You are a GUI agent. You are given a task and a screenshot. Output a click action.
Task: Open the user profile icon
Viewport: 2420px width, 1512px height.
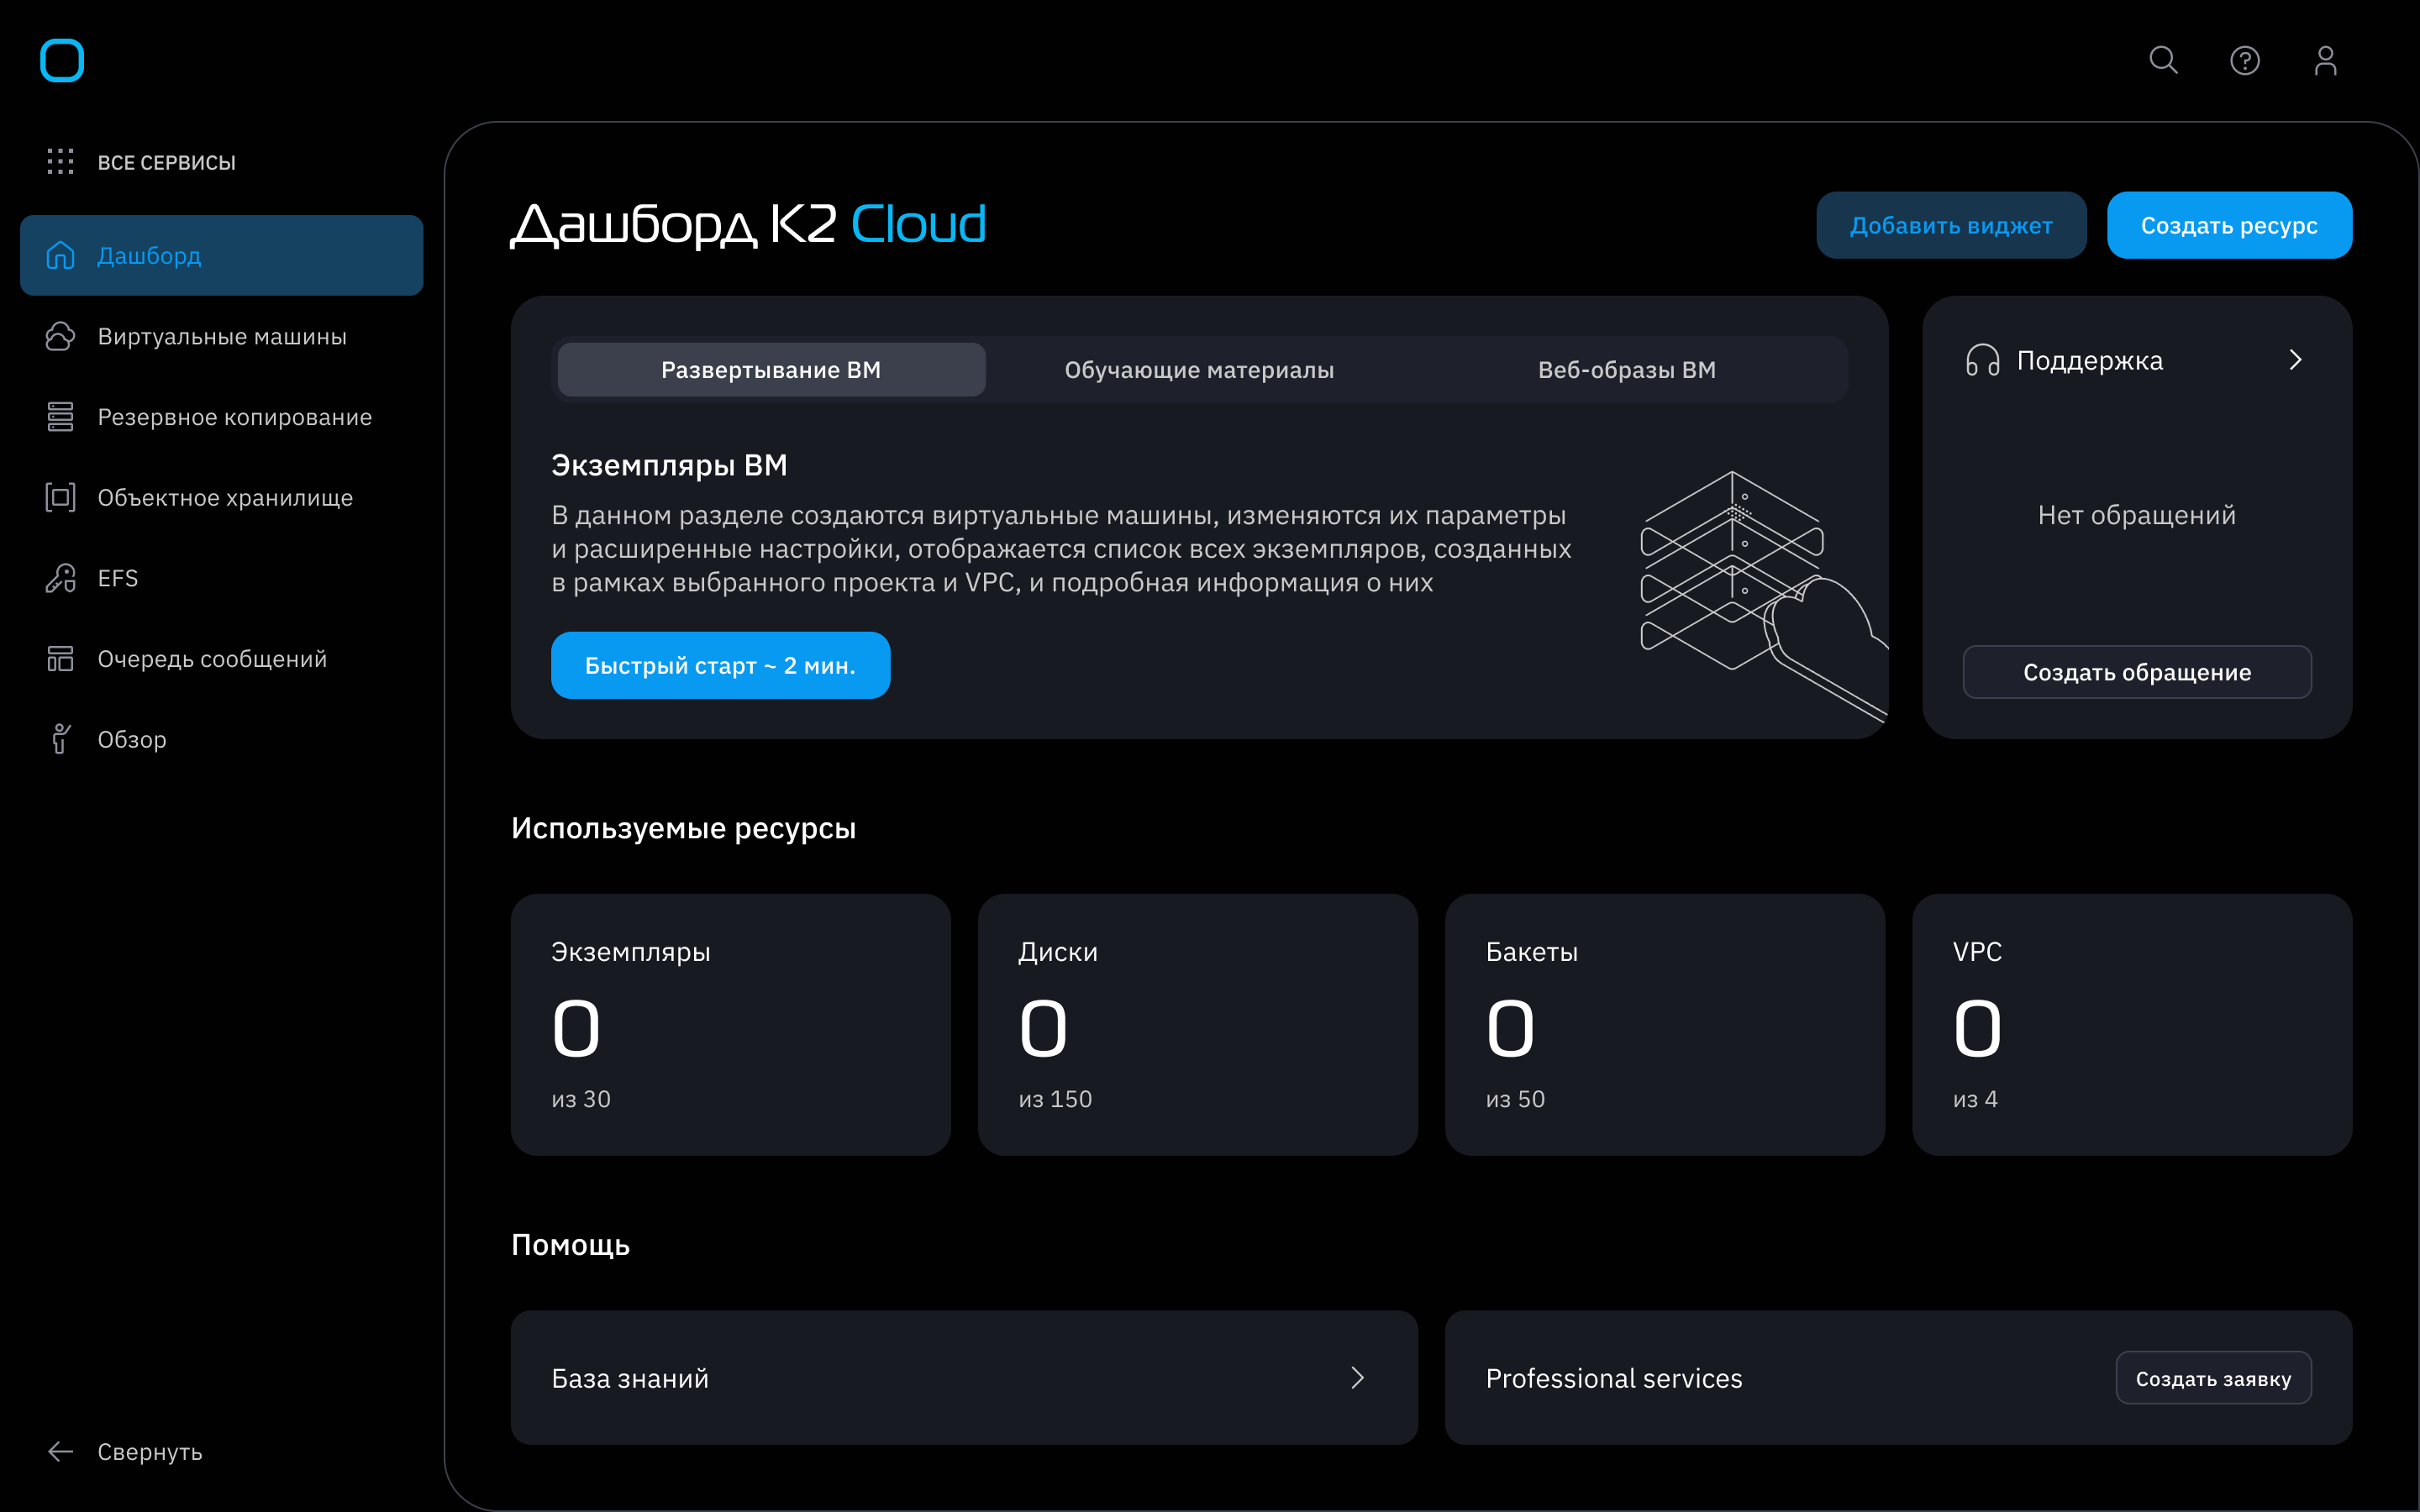2326,61
